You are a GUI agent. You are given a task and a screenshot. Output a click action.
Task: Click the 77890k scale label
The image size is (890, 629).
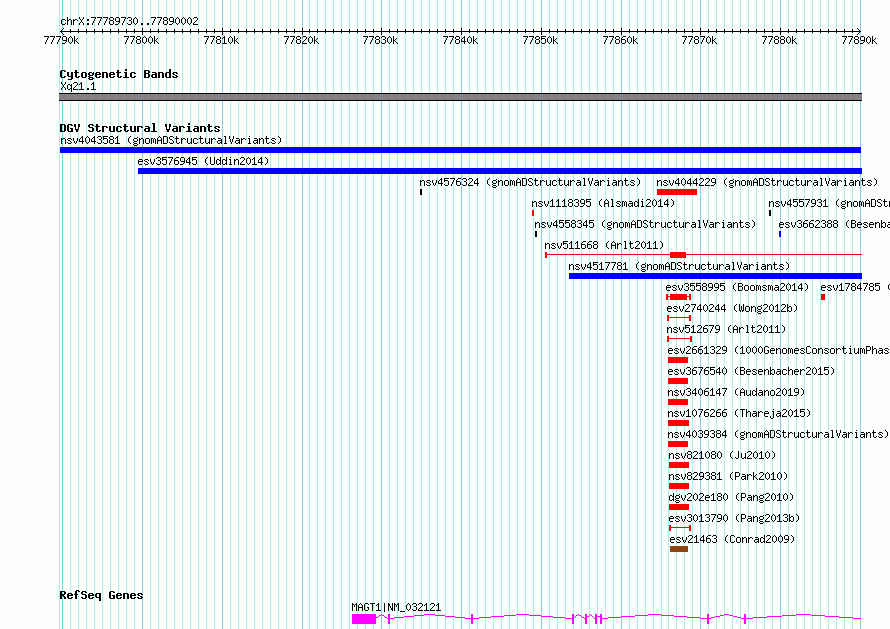[x=859, y=41]
